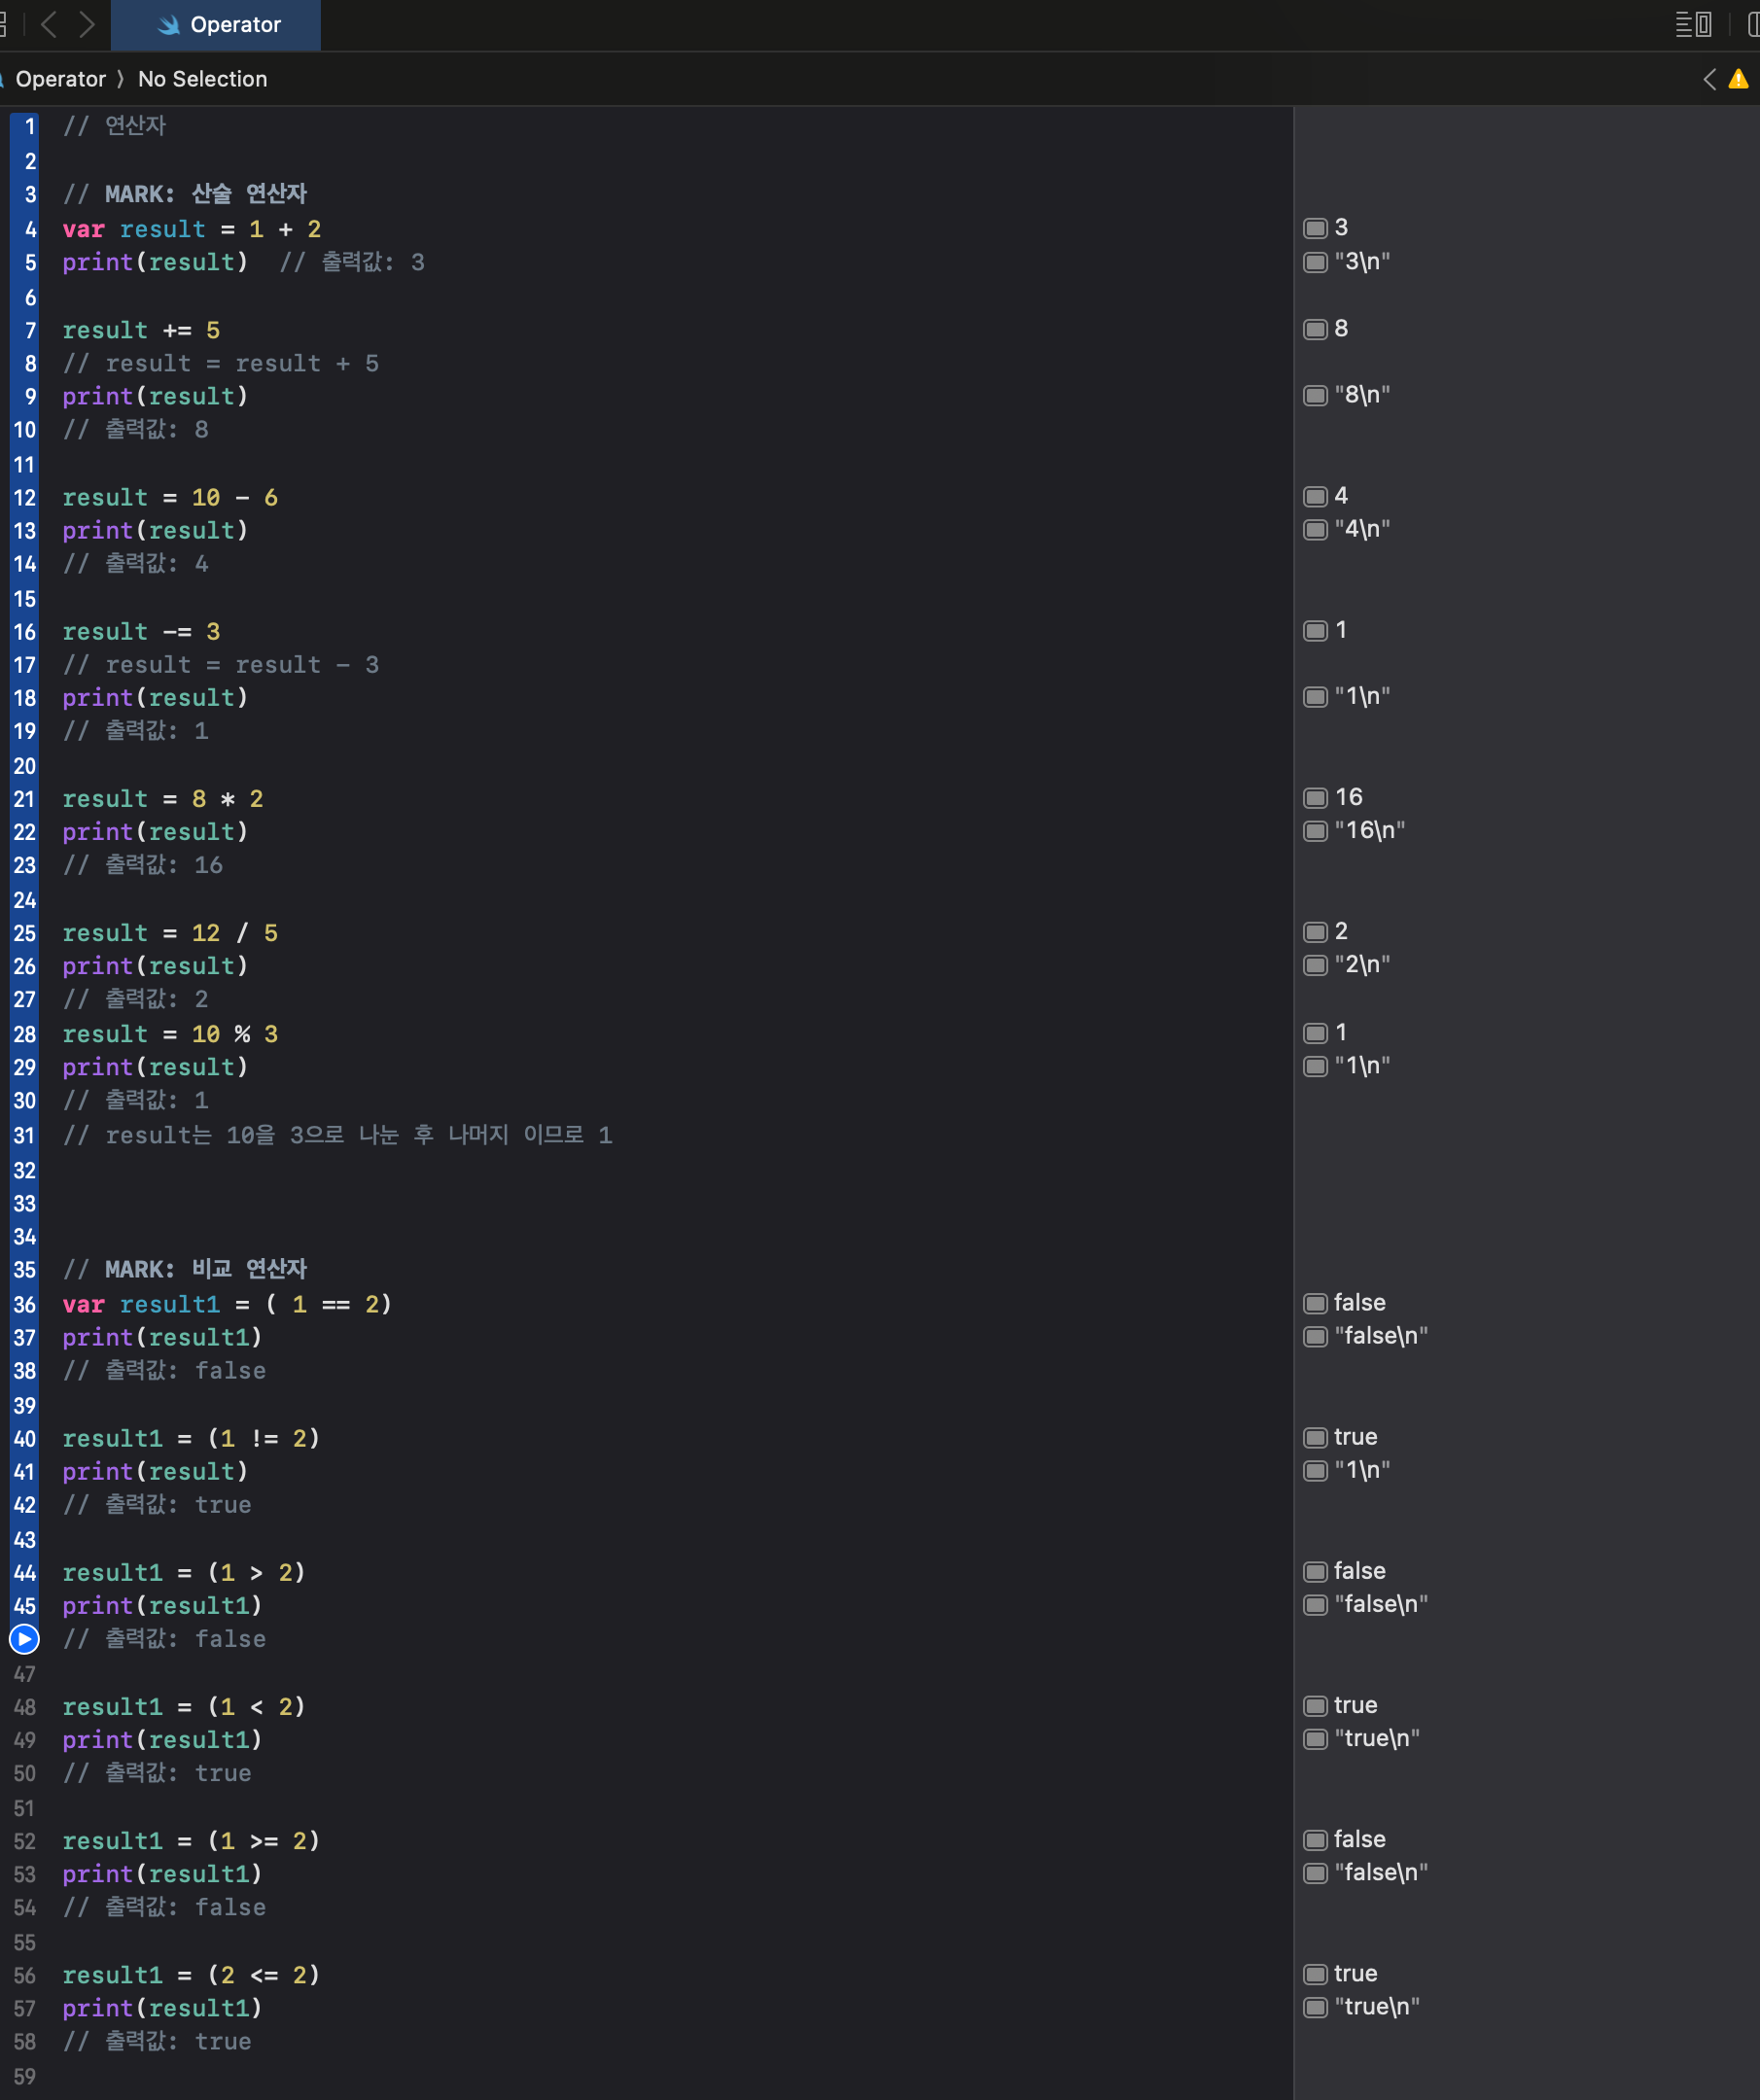Image resolution: width=1760 pixels, height=2100 pixels.
Task: Click code line "result += 5"
Action: click(141, 331)
